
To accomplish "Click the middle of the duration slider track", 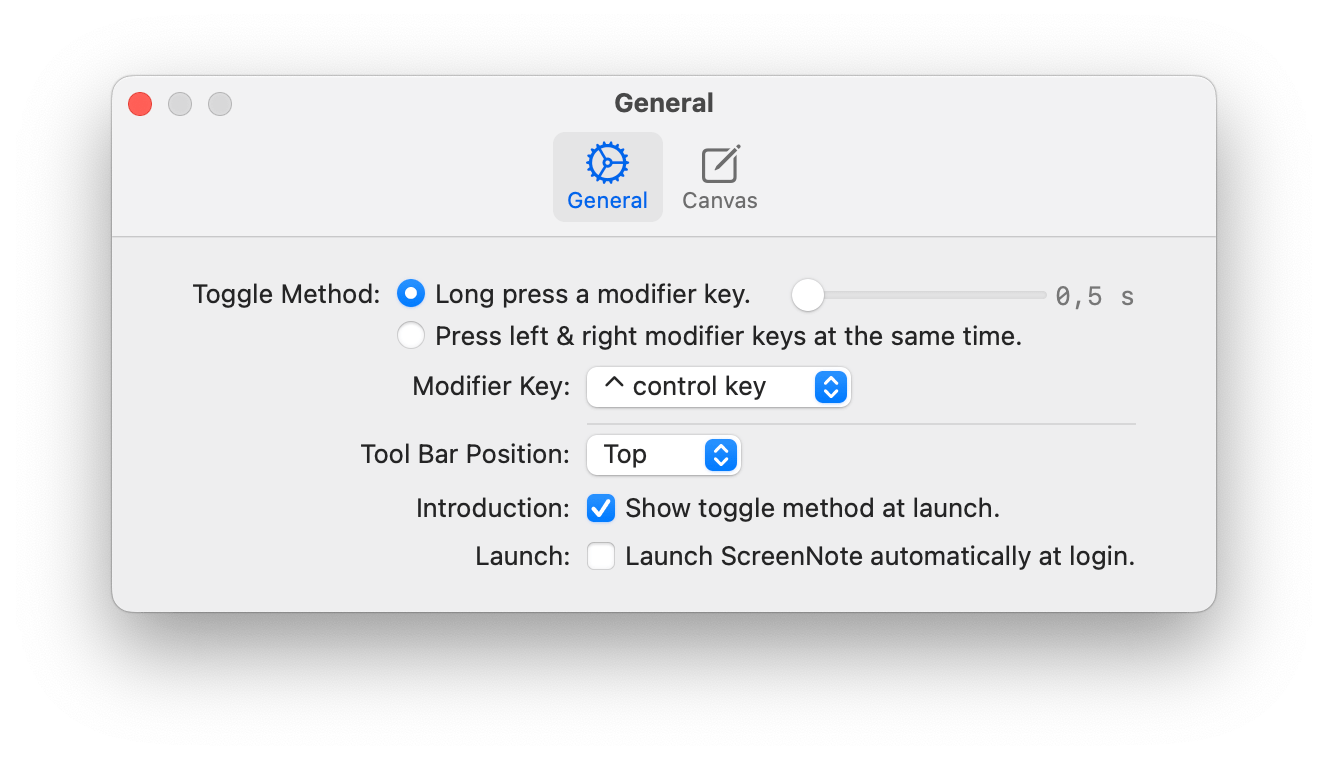I will 920,295.
